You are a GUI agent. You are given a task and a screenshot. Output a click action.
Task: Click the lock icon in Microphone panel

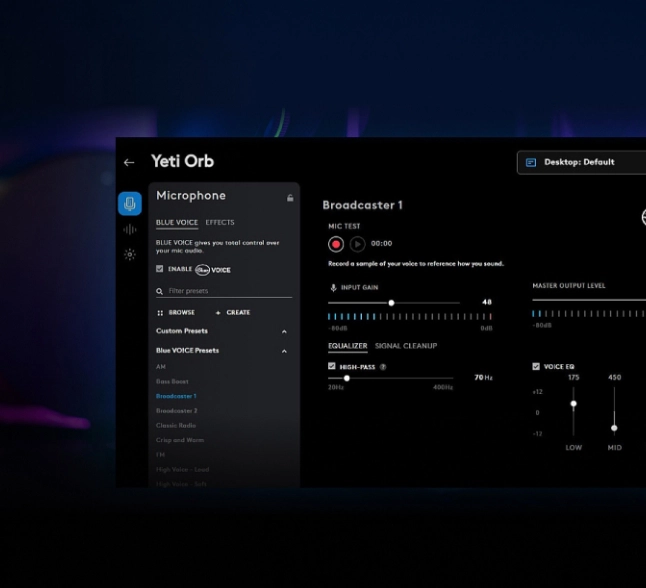pos(290,198)
